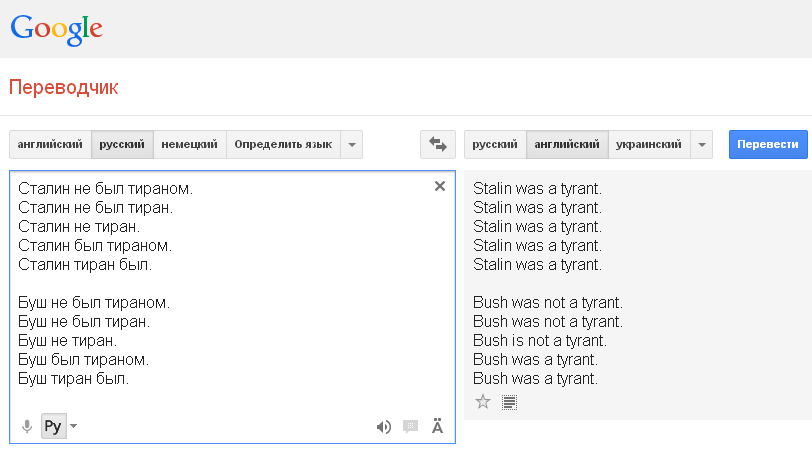
Task: Star the translation to save to phrasebook
Action: point(483,402)
